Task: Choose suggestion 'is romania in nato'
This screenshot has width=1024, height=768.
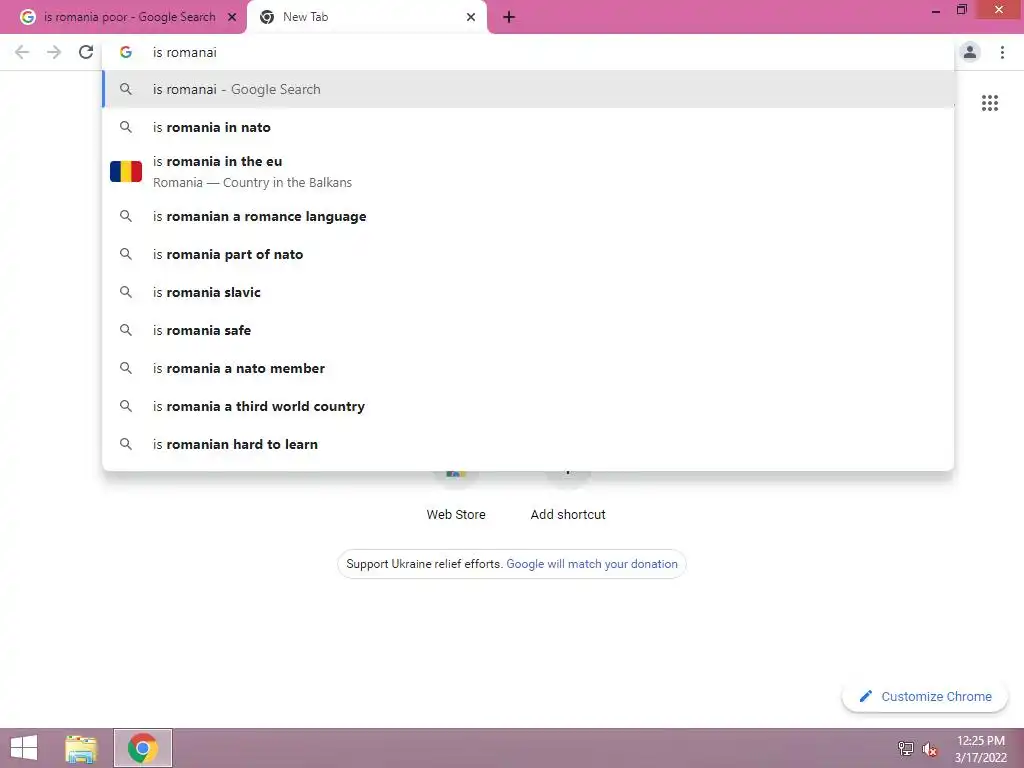Action: tap(528, 127)
